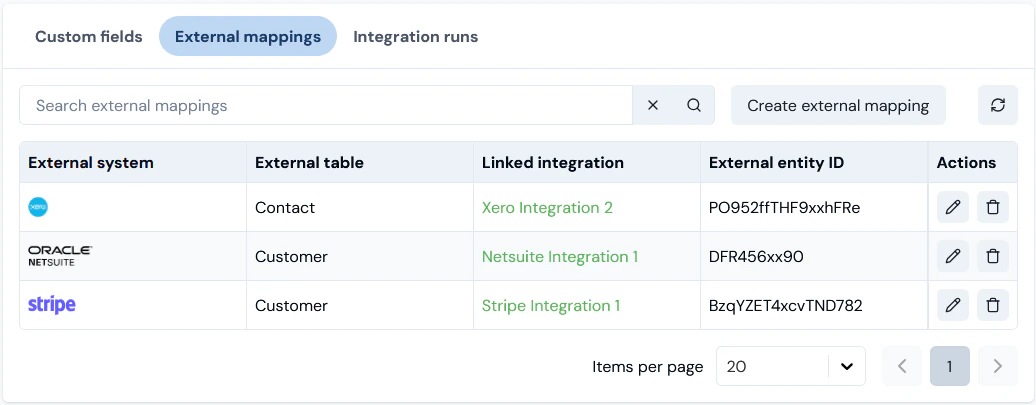Edit the Xero external mapping
Viewport: 1036px width, 405px height.
[953, 207]
